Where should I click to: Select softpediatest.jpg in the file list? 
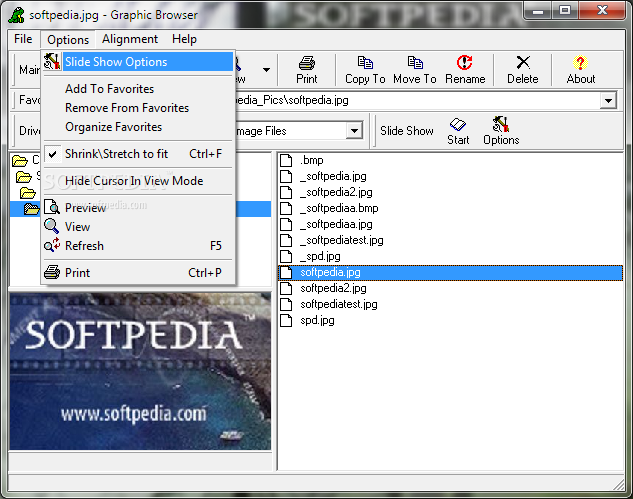click(x=339, y=304)
